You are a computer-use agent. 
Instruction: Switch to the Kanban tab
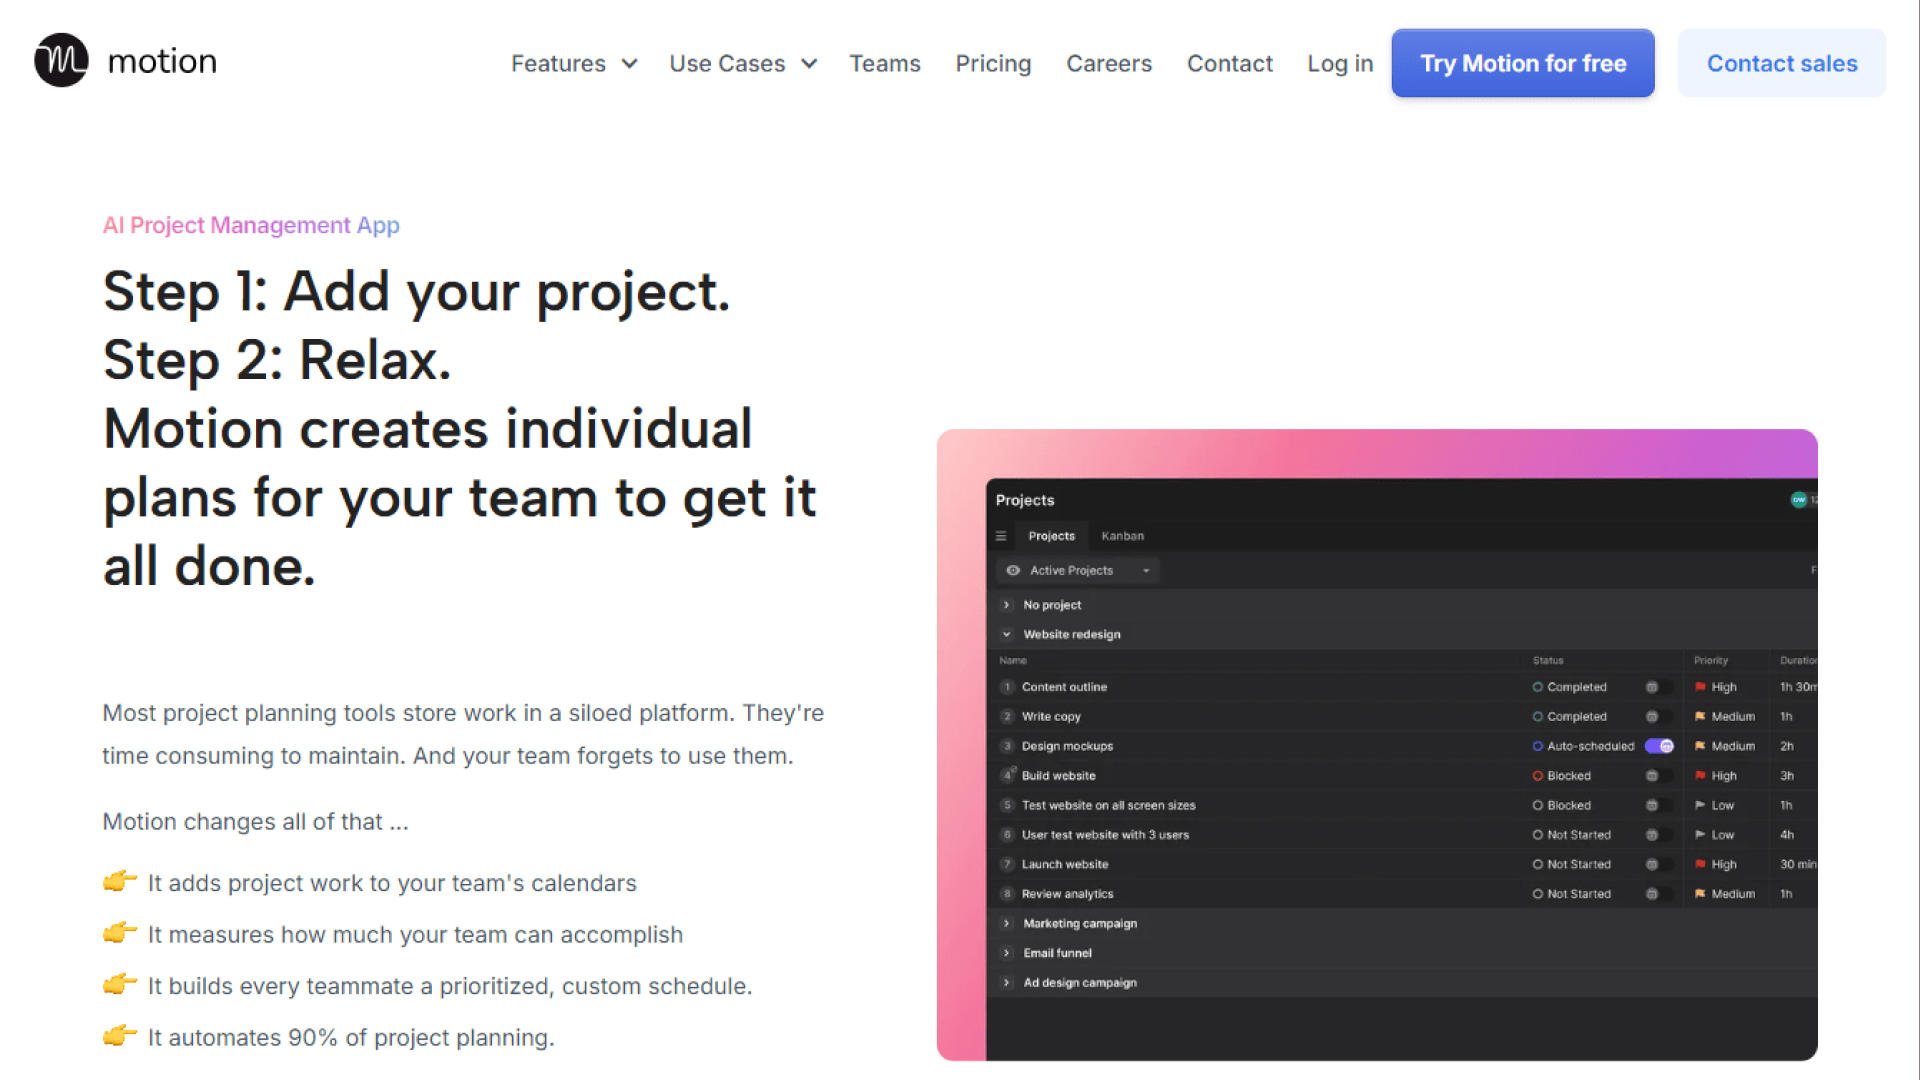1122,536
